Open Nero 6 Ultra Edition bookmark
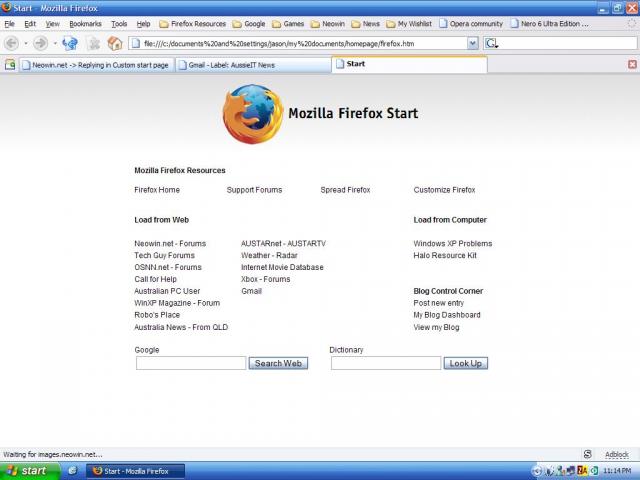Screen dimensions: 640x480 549,24
